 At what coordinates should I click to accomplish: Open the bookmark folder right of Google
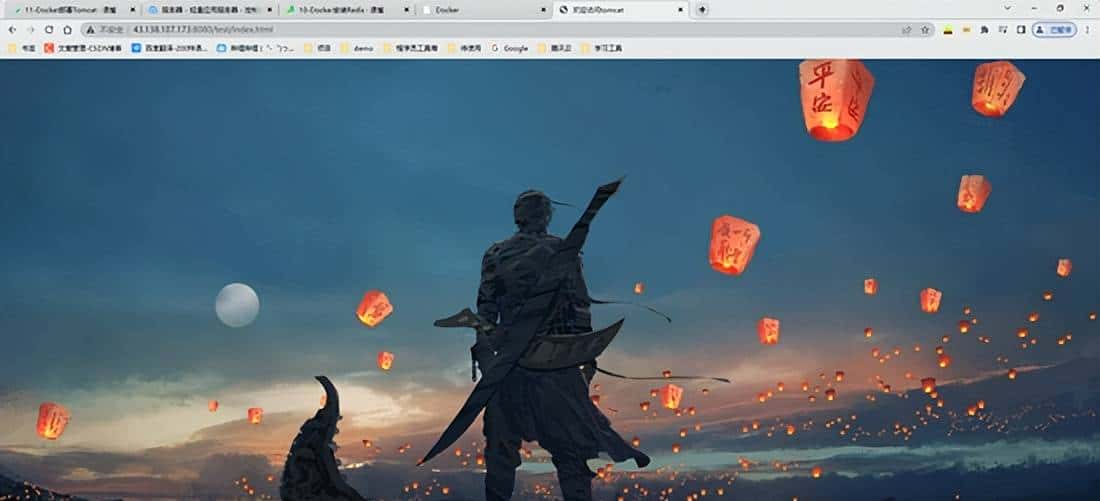[554, 48]
